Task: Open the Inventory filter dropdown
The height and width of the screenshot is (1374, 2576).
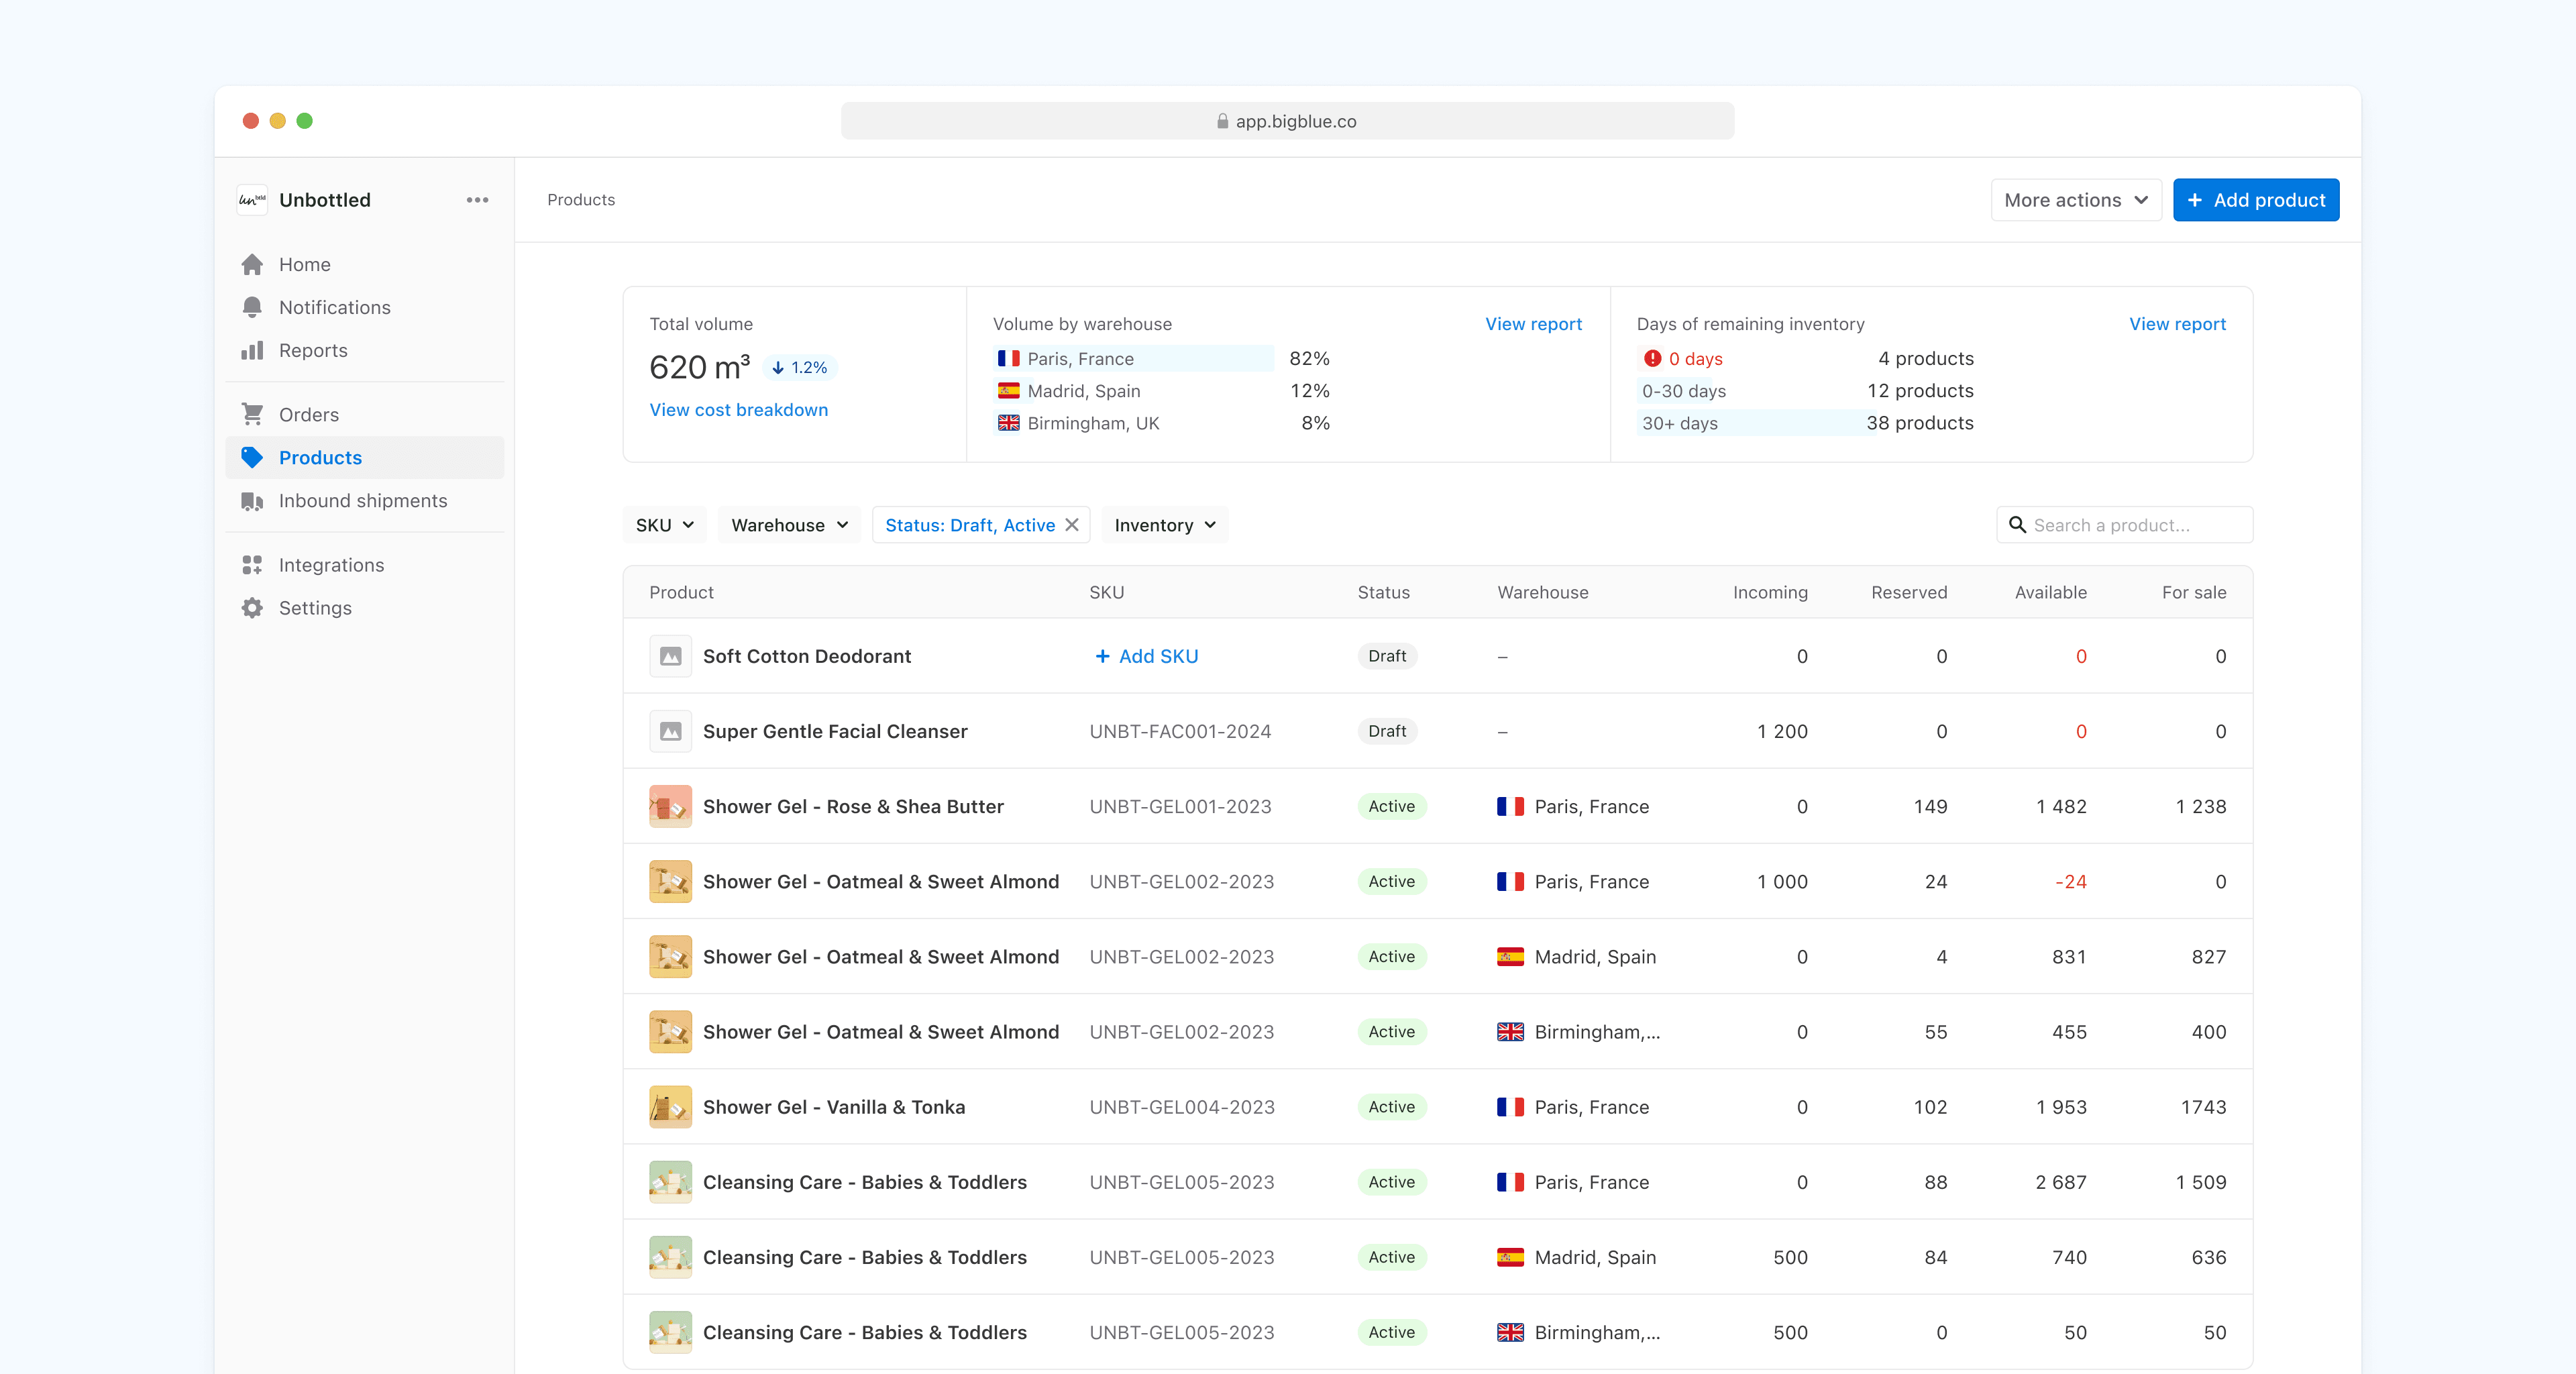Action: 1164,525
